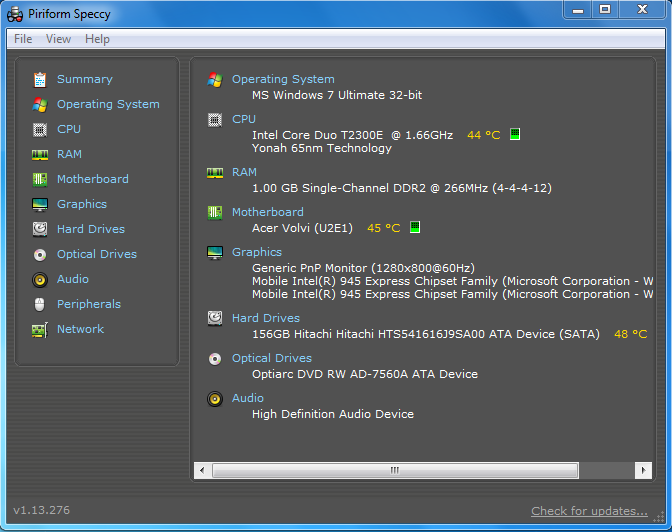
Task: Open the RAM heading link in summary
Action: [244, 172]
